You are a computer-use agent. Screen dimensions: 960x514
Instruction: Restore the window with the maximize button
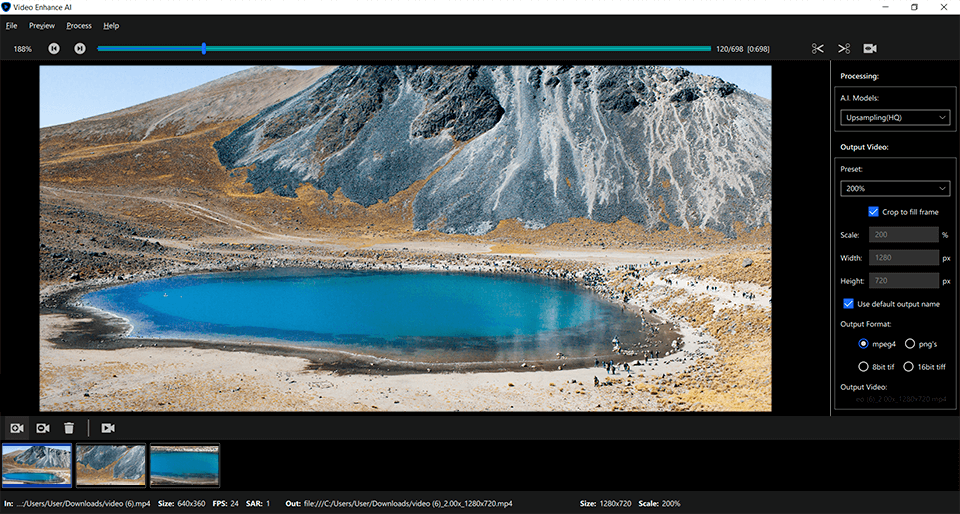914,7
